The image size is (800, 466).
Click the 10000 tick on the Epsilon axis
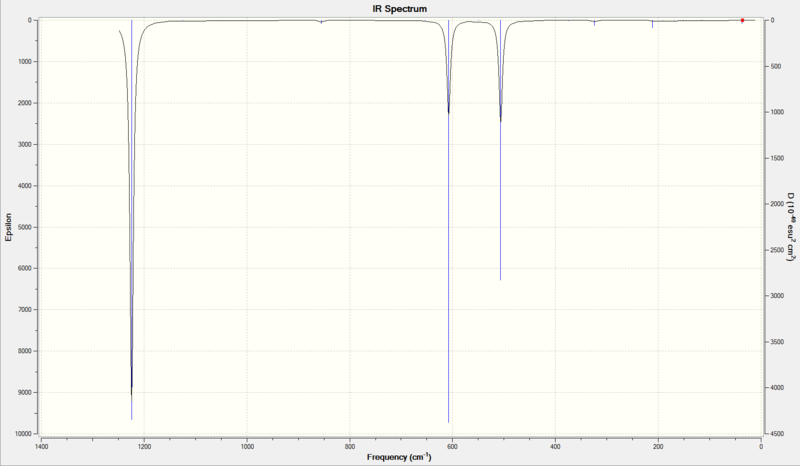click(x=22, y=434)
